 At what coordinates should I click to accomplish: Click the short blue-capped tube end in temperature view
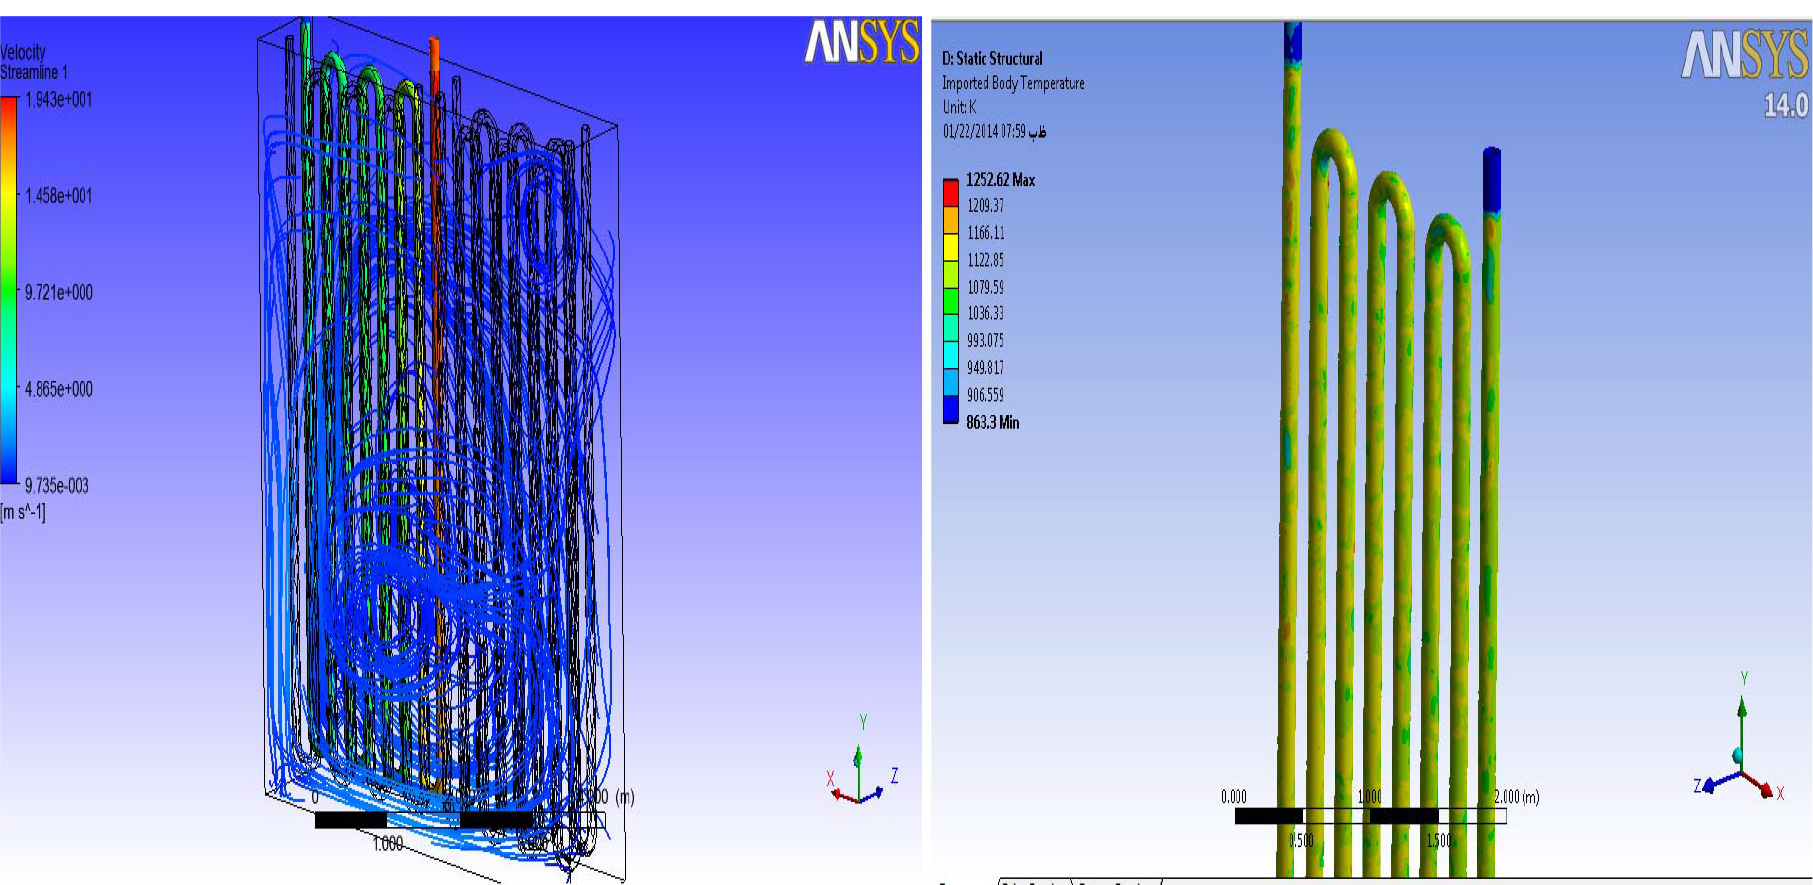[1491, 180]
